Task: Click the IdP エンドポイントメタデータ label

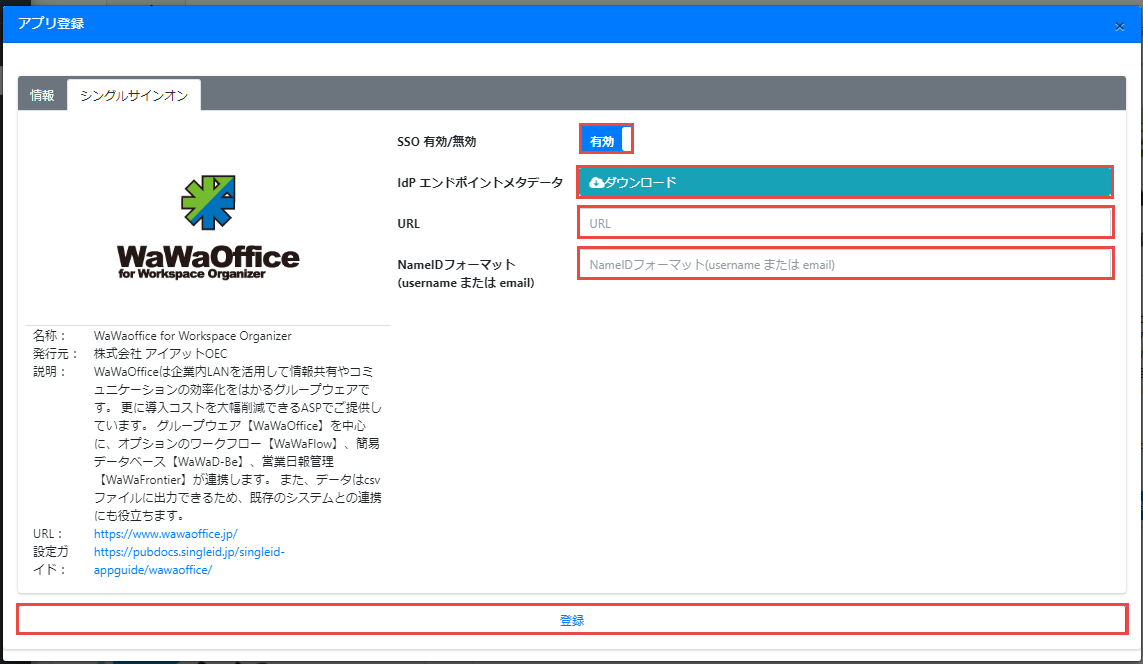Action: point(480,183)
